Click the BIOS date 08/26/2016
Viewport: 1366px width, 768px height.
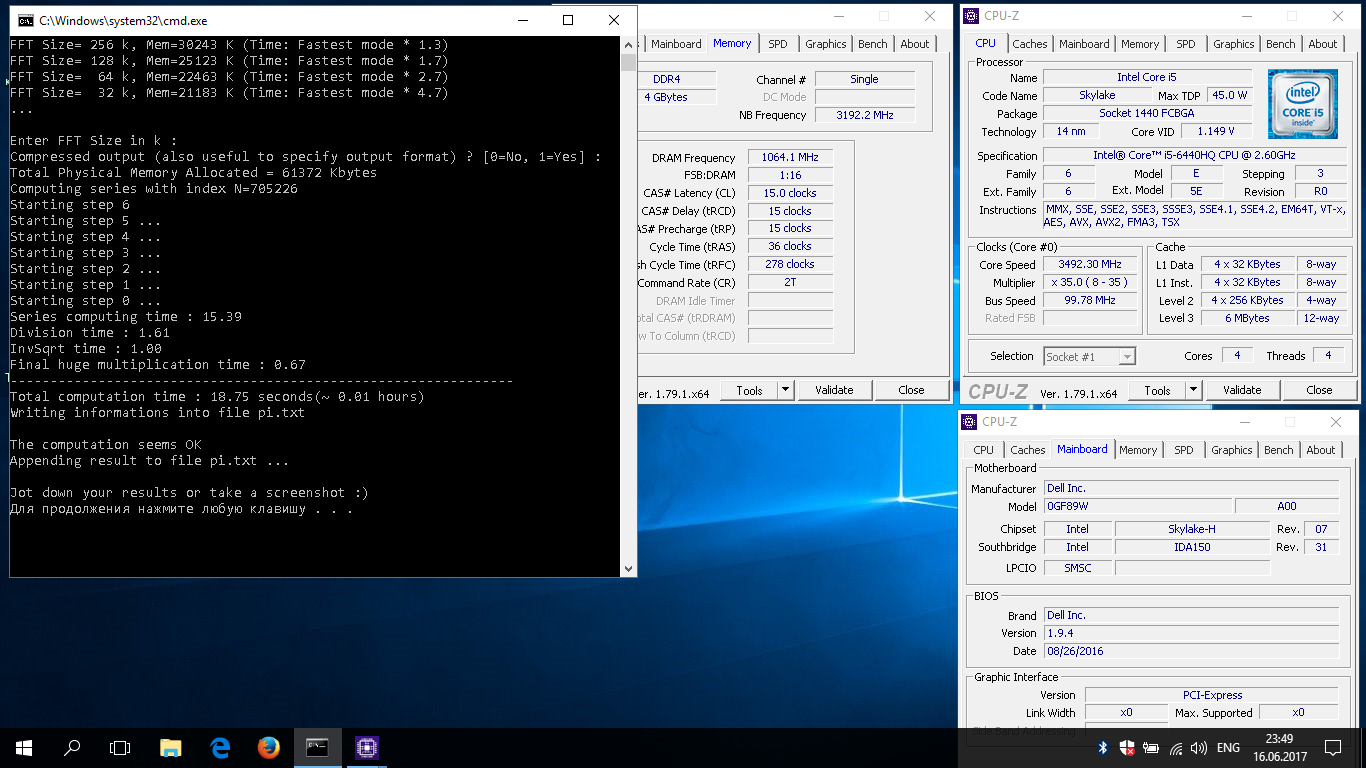(x=1191, y=651)
